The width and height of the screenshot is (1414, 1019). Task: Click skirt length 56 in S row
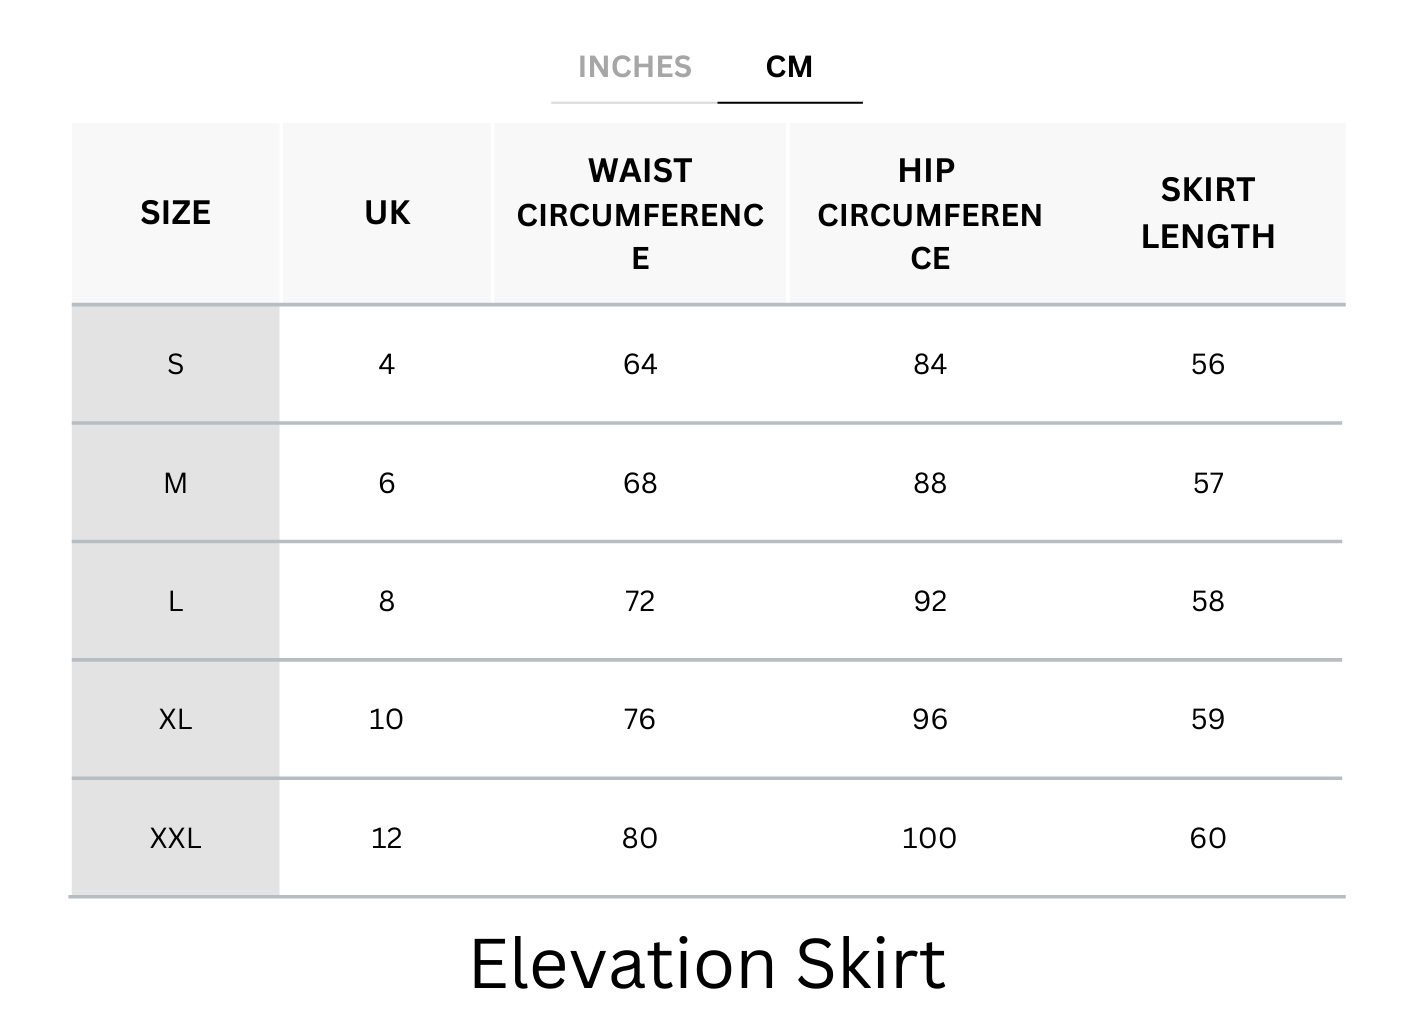click(x=1207, y=364)
